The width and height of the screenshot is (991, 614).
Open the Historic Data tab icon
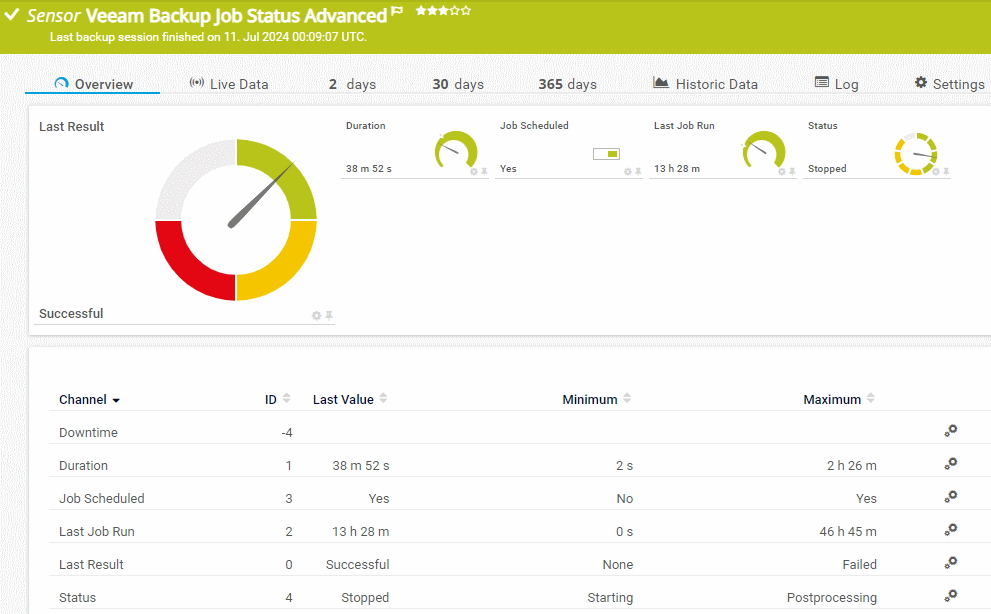(661, 83)
